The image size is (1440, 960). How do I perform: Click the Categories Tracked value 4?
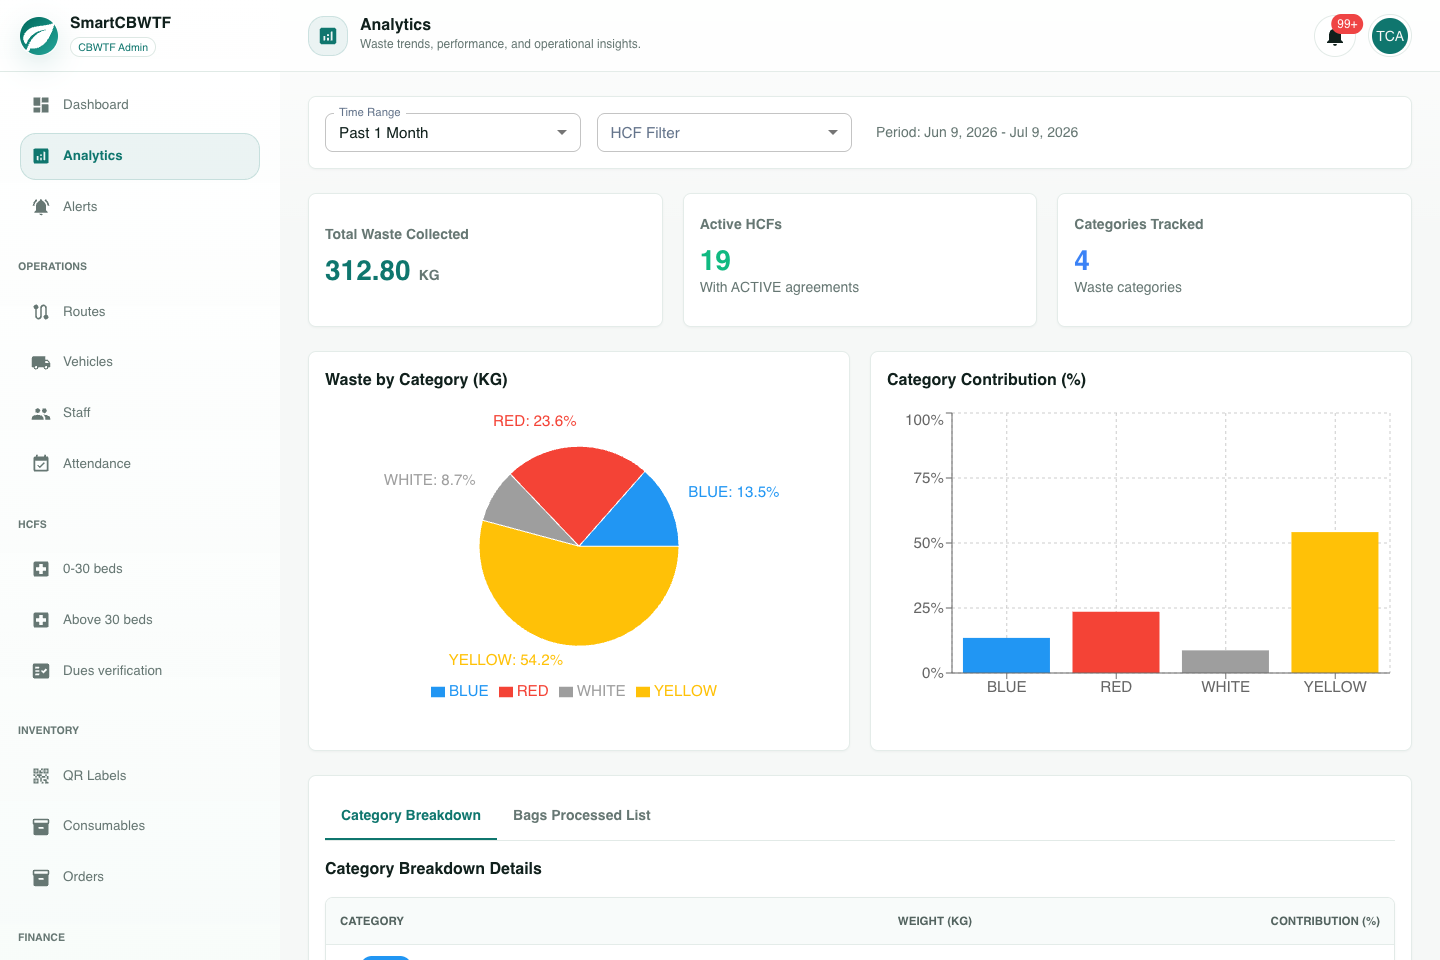1082,261
